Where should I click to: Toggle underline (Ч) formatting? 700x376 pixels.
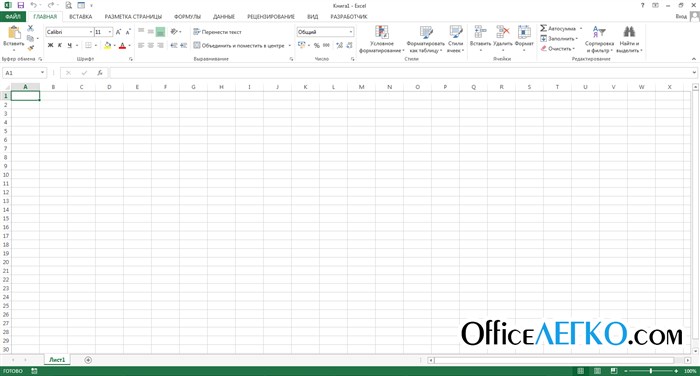70,45
